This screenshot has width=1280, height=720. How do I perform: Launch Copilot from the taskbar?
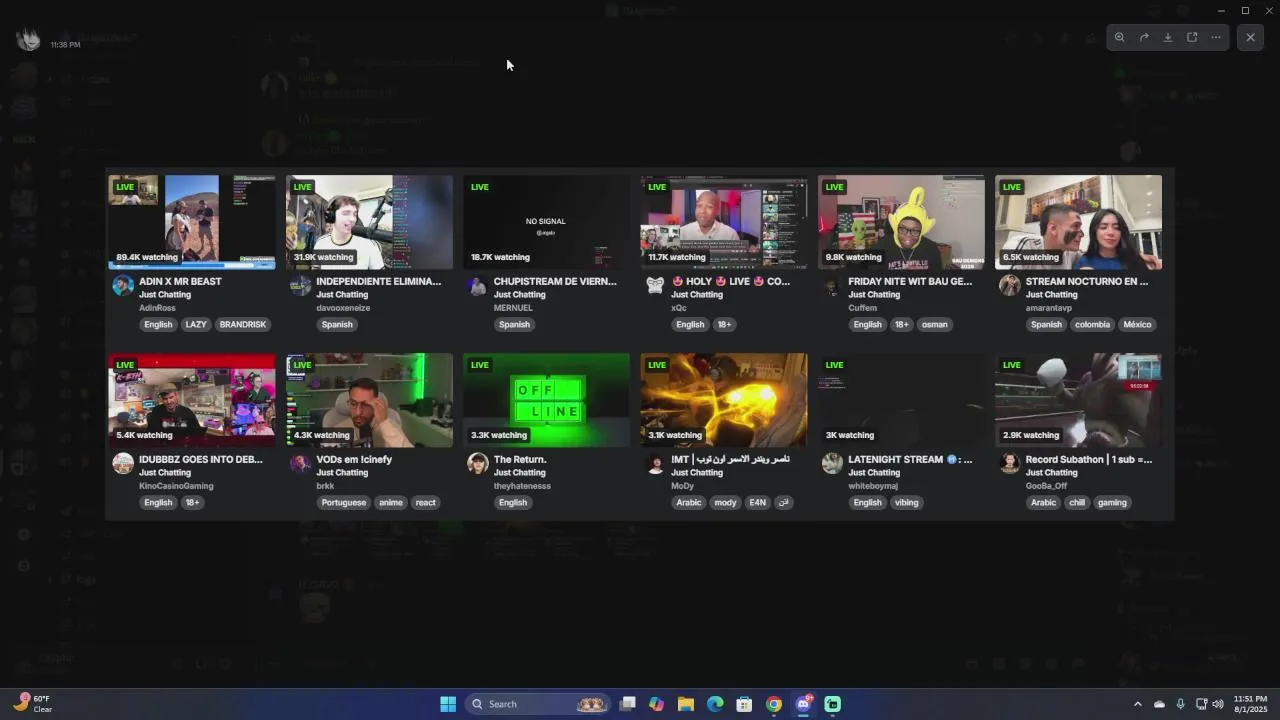point(656,704)
